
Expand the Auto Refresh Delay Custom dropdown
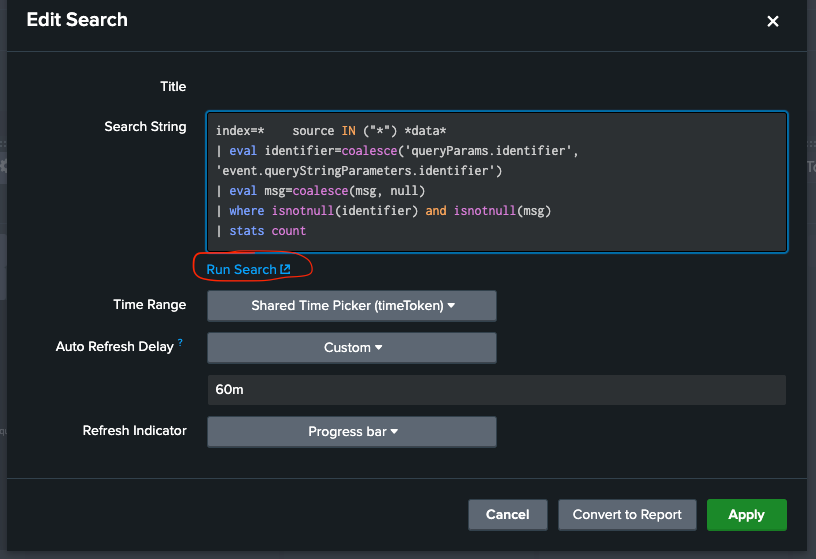pos(351,348)
